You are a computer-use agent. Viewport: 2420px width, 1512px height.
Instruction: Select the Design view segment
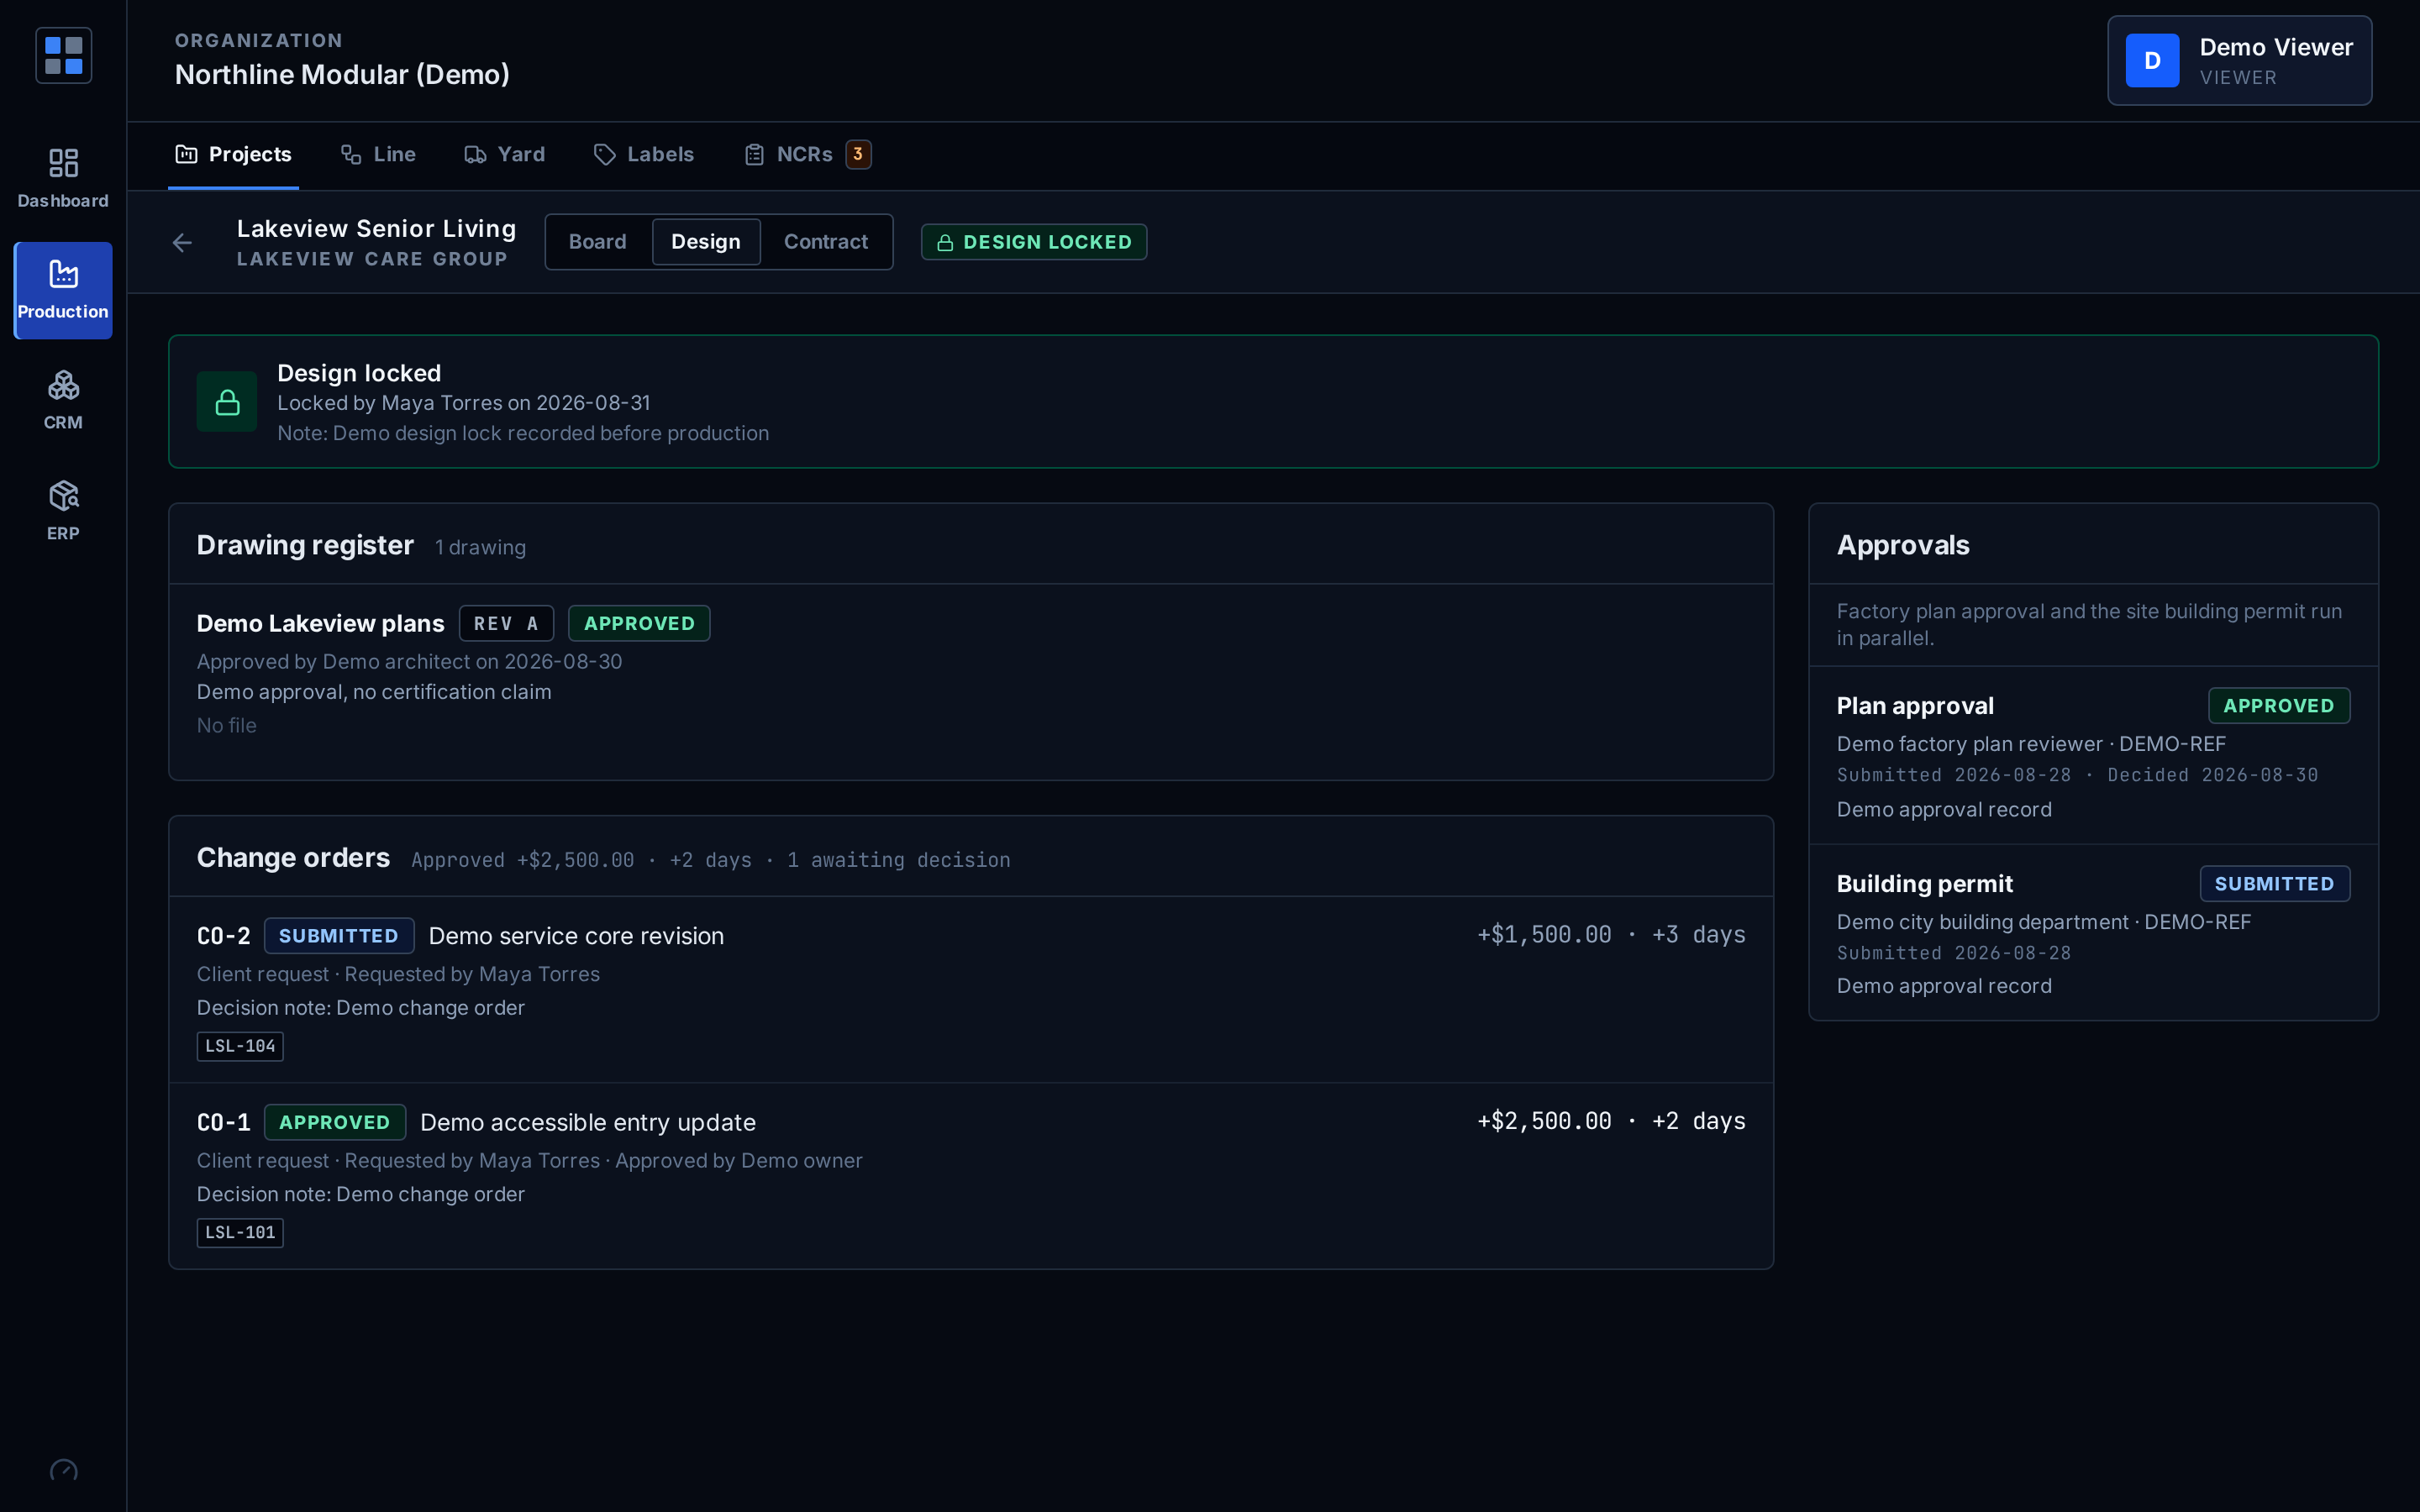pyautogui.click(x=706, y=242)
